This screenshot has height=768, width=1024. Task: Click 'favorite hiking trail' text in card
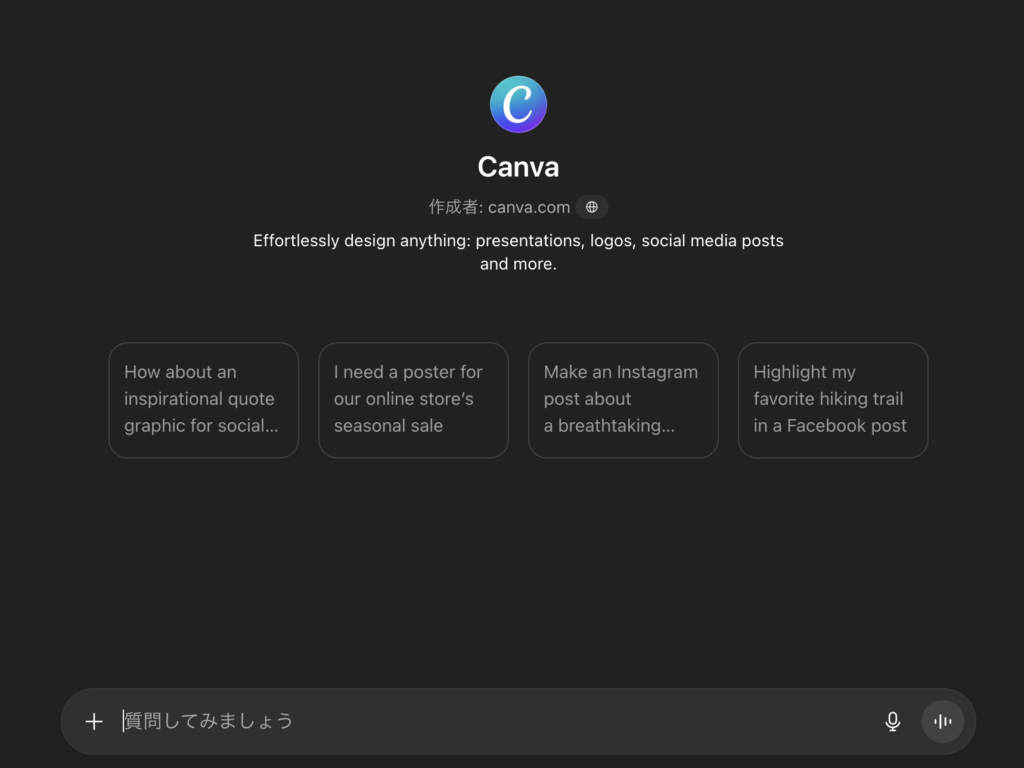828,399
